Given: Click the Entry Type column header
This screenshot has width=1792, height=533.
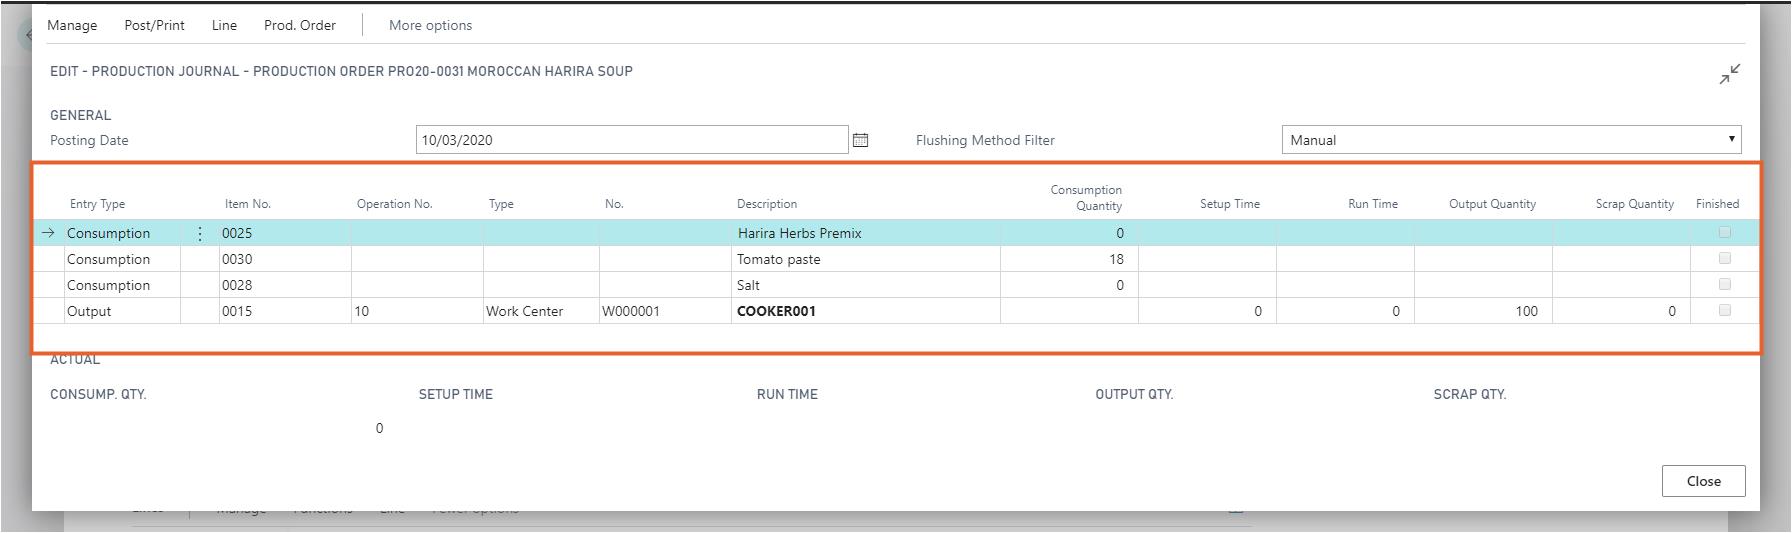Looking at the screenshot, I should click(x=97, y=204).
